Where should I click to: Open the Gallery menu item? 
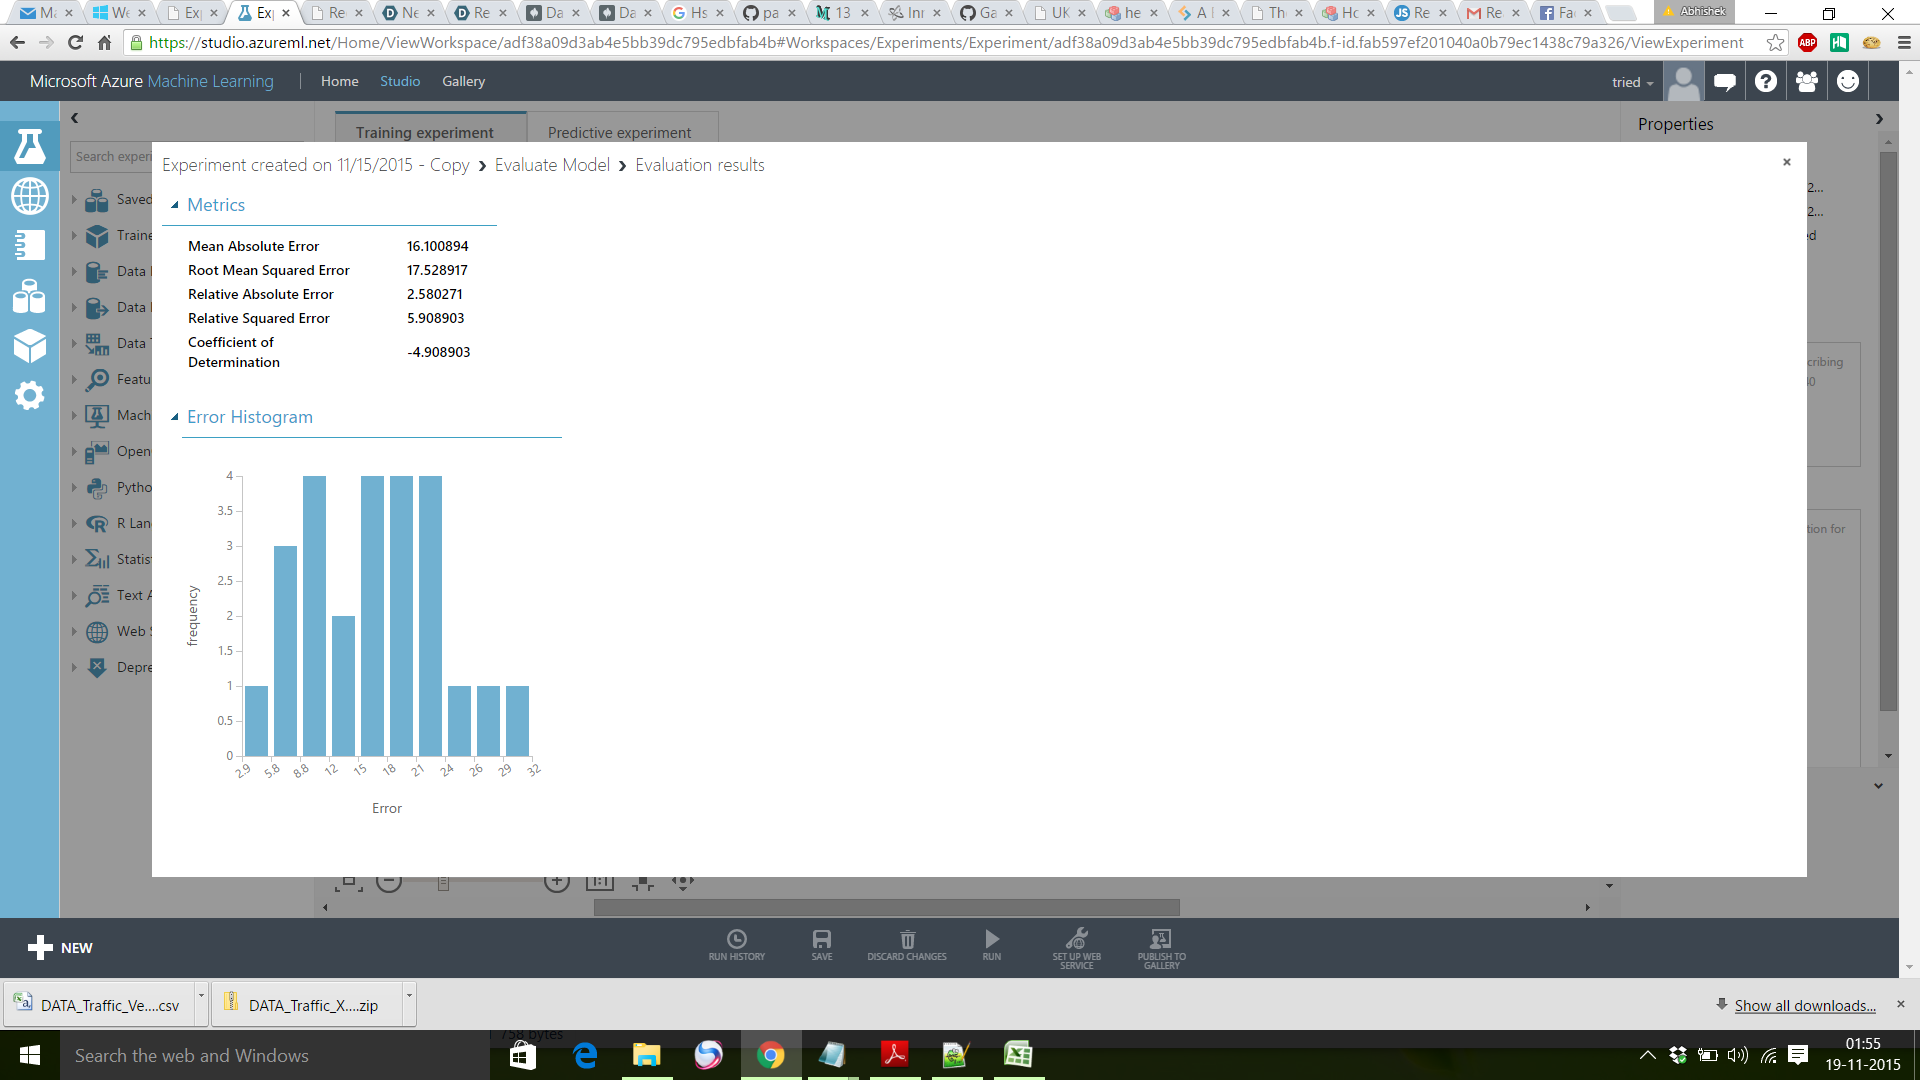[x=463, y=81]
